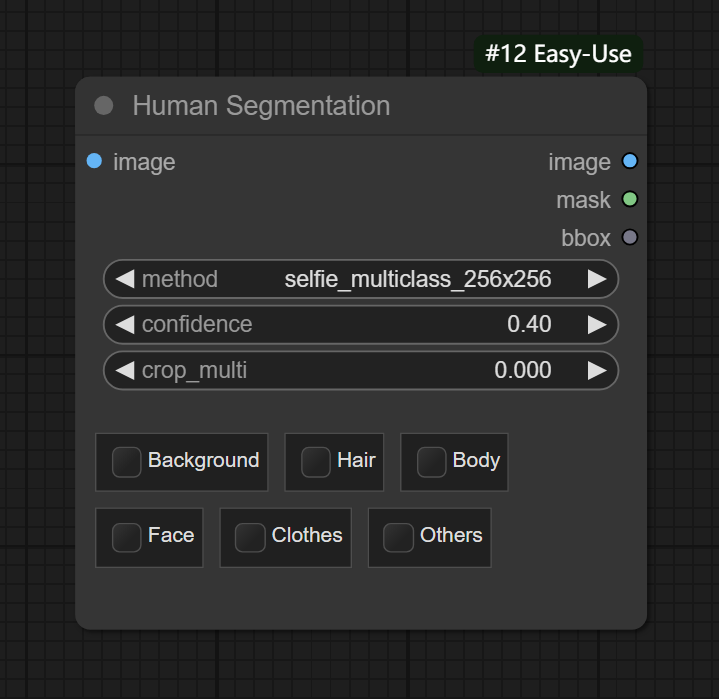
Task: Switch to next method with right arrow
Action: tap(597, 279)
